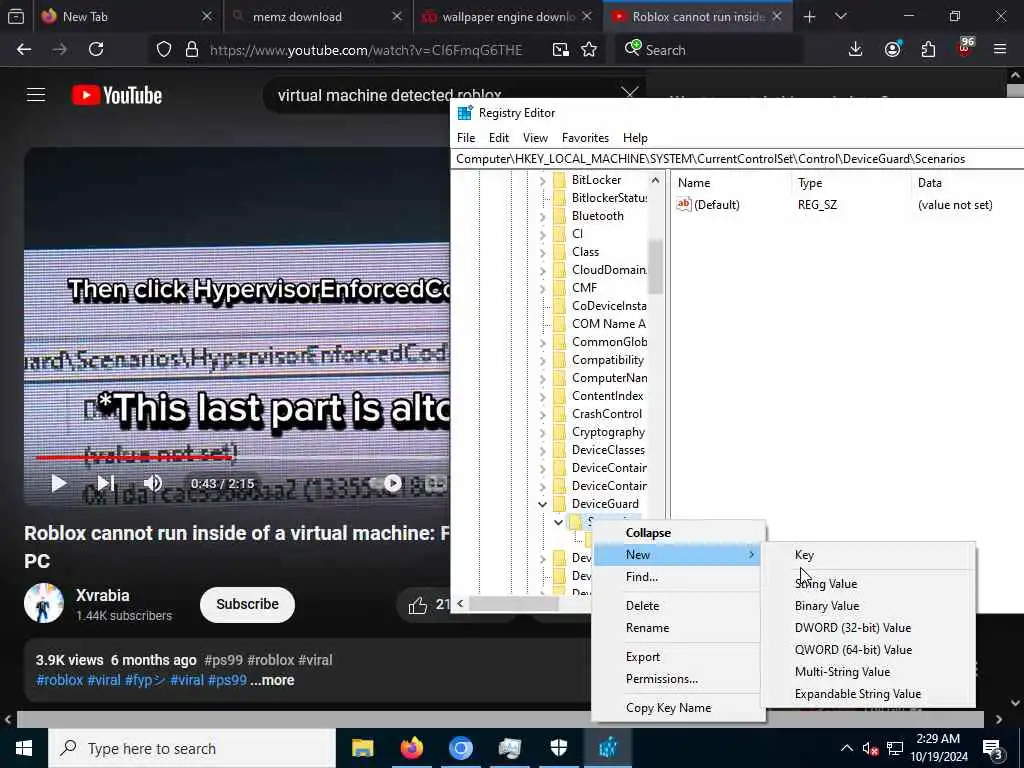Click the registry tree horizontal scrollbar
The width and height of the screenshot is (1024, 768).
pyautogui.click(x=513, y=603)
